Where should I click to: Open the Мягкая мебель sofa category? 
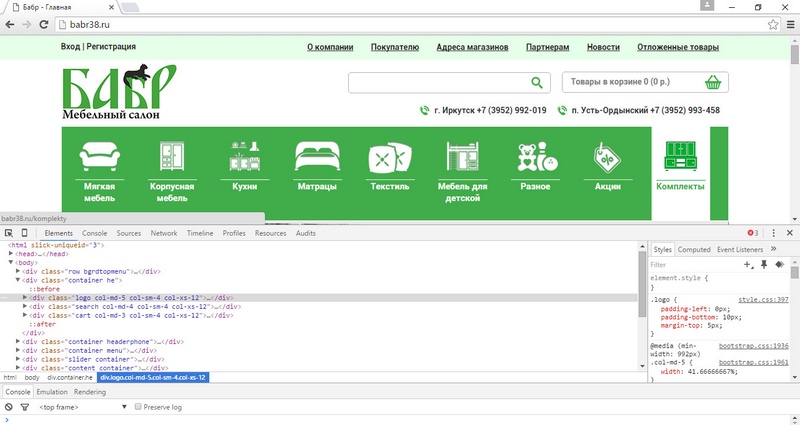(99, 157)
